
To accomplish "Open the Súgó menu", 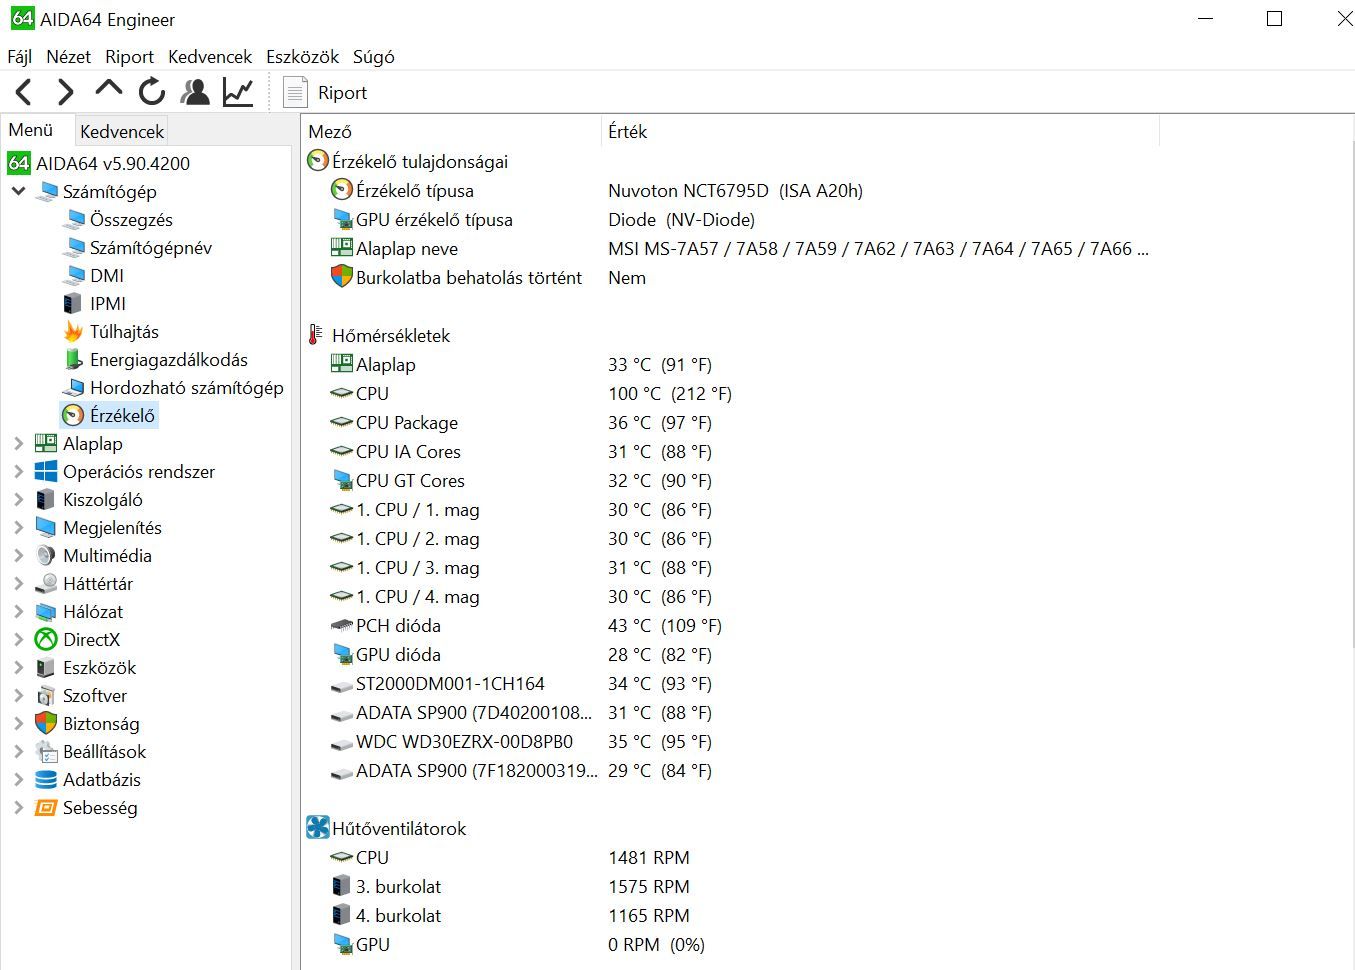I will pos(373,57).
